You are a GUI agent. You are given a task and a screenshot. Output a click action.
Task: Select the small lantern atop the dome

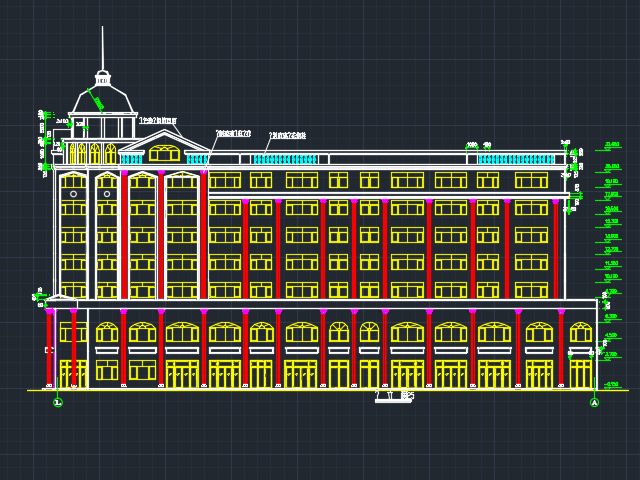click(102, 78)
